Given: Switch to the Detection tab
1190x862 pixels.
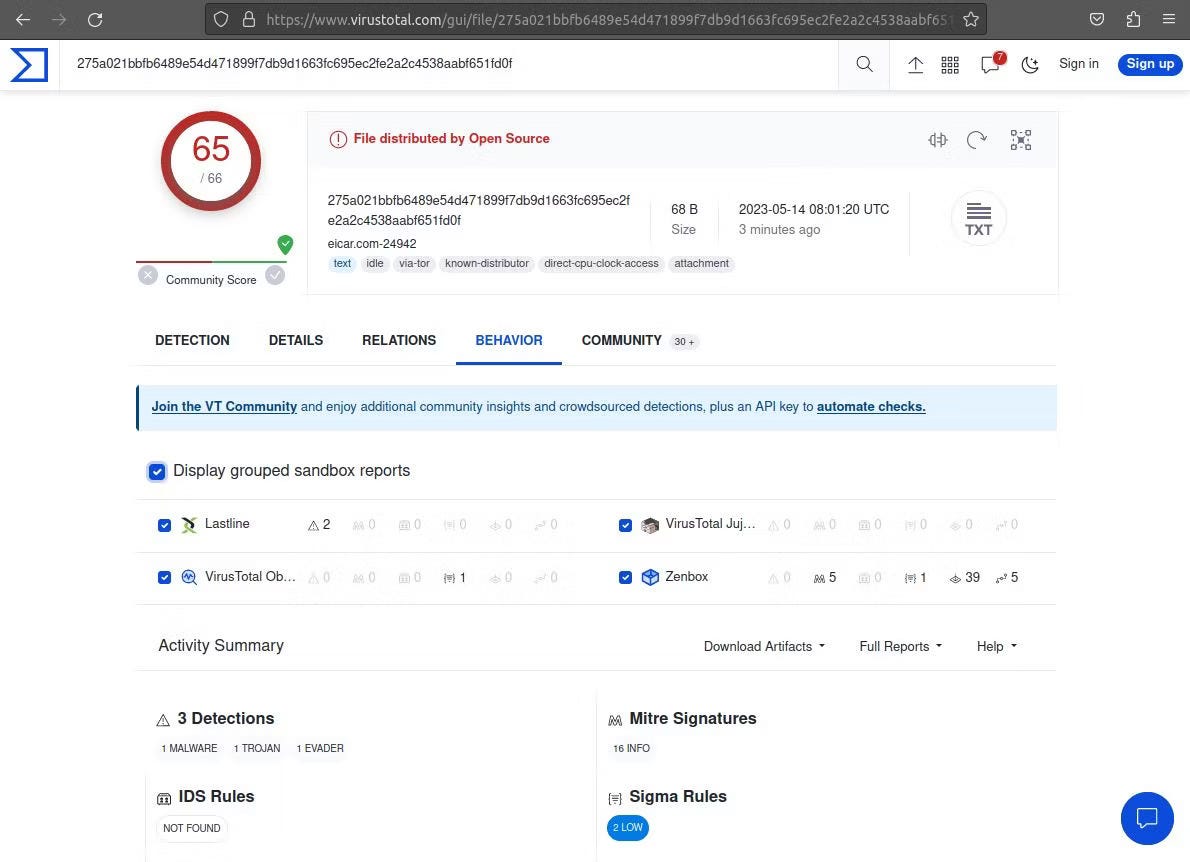Looking at the screenshot, I should 192,340.
